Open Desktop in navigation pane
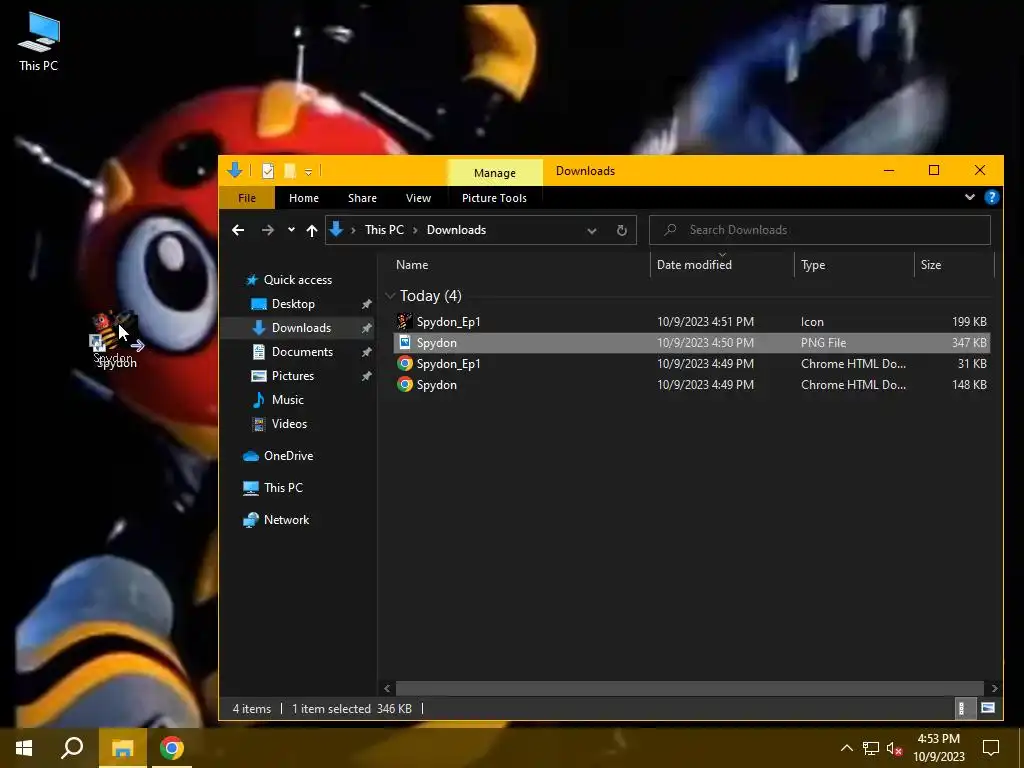Image resolution: width=1024 pixels, height=768 pixels. click(293, 304)
